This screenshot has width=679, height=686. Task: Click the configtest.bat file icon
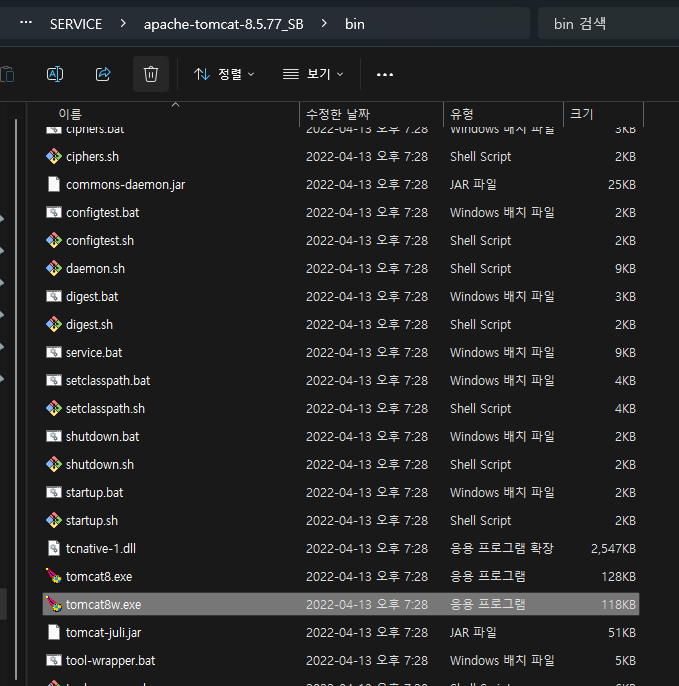(x=54, y=212)
